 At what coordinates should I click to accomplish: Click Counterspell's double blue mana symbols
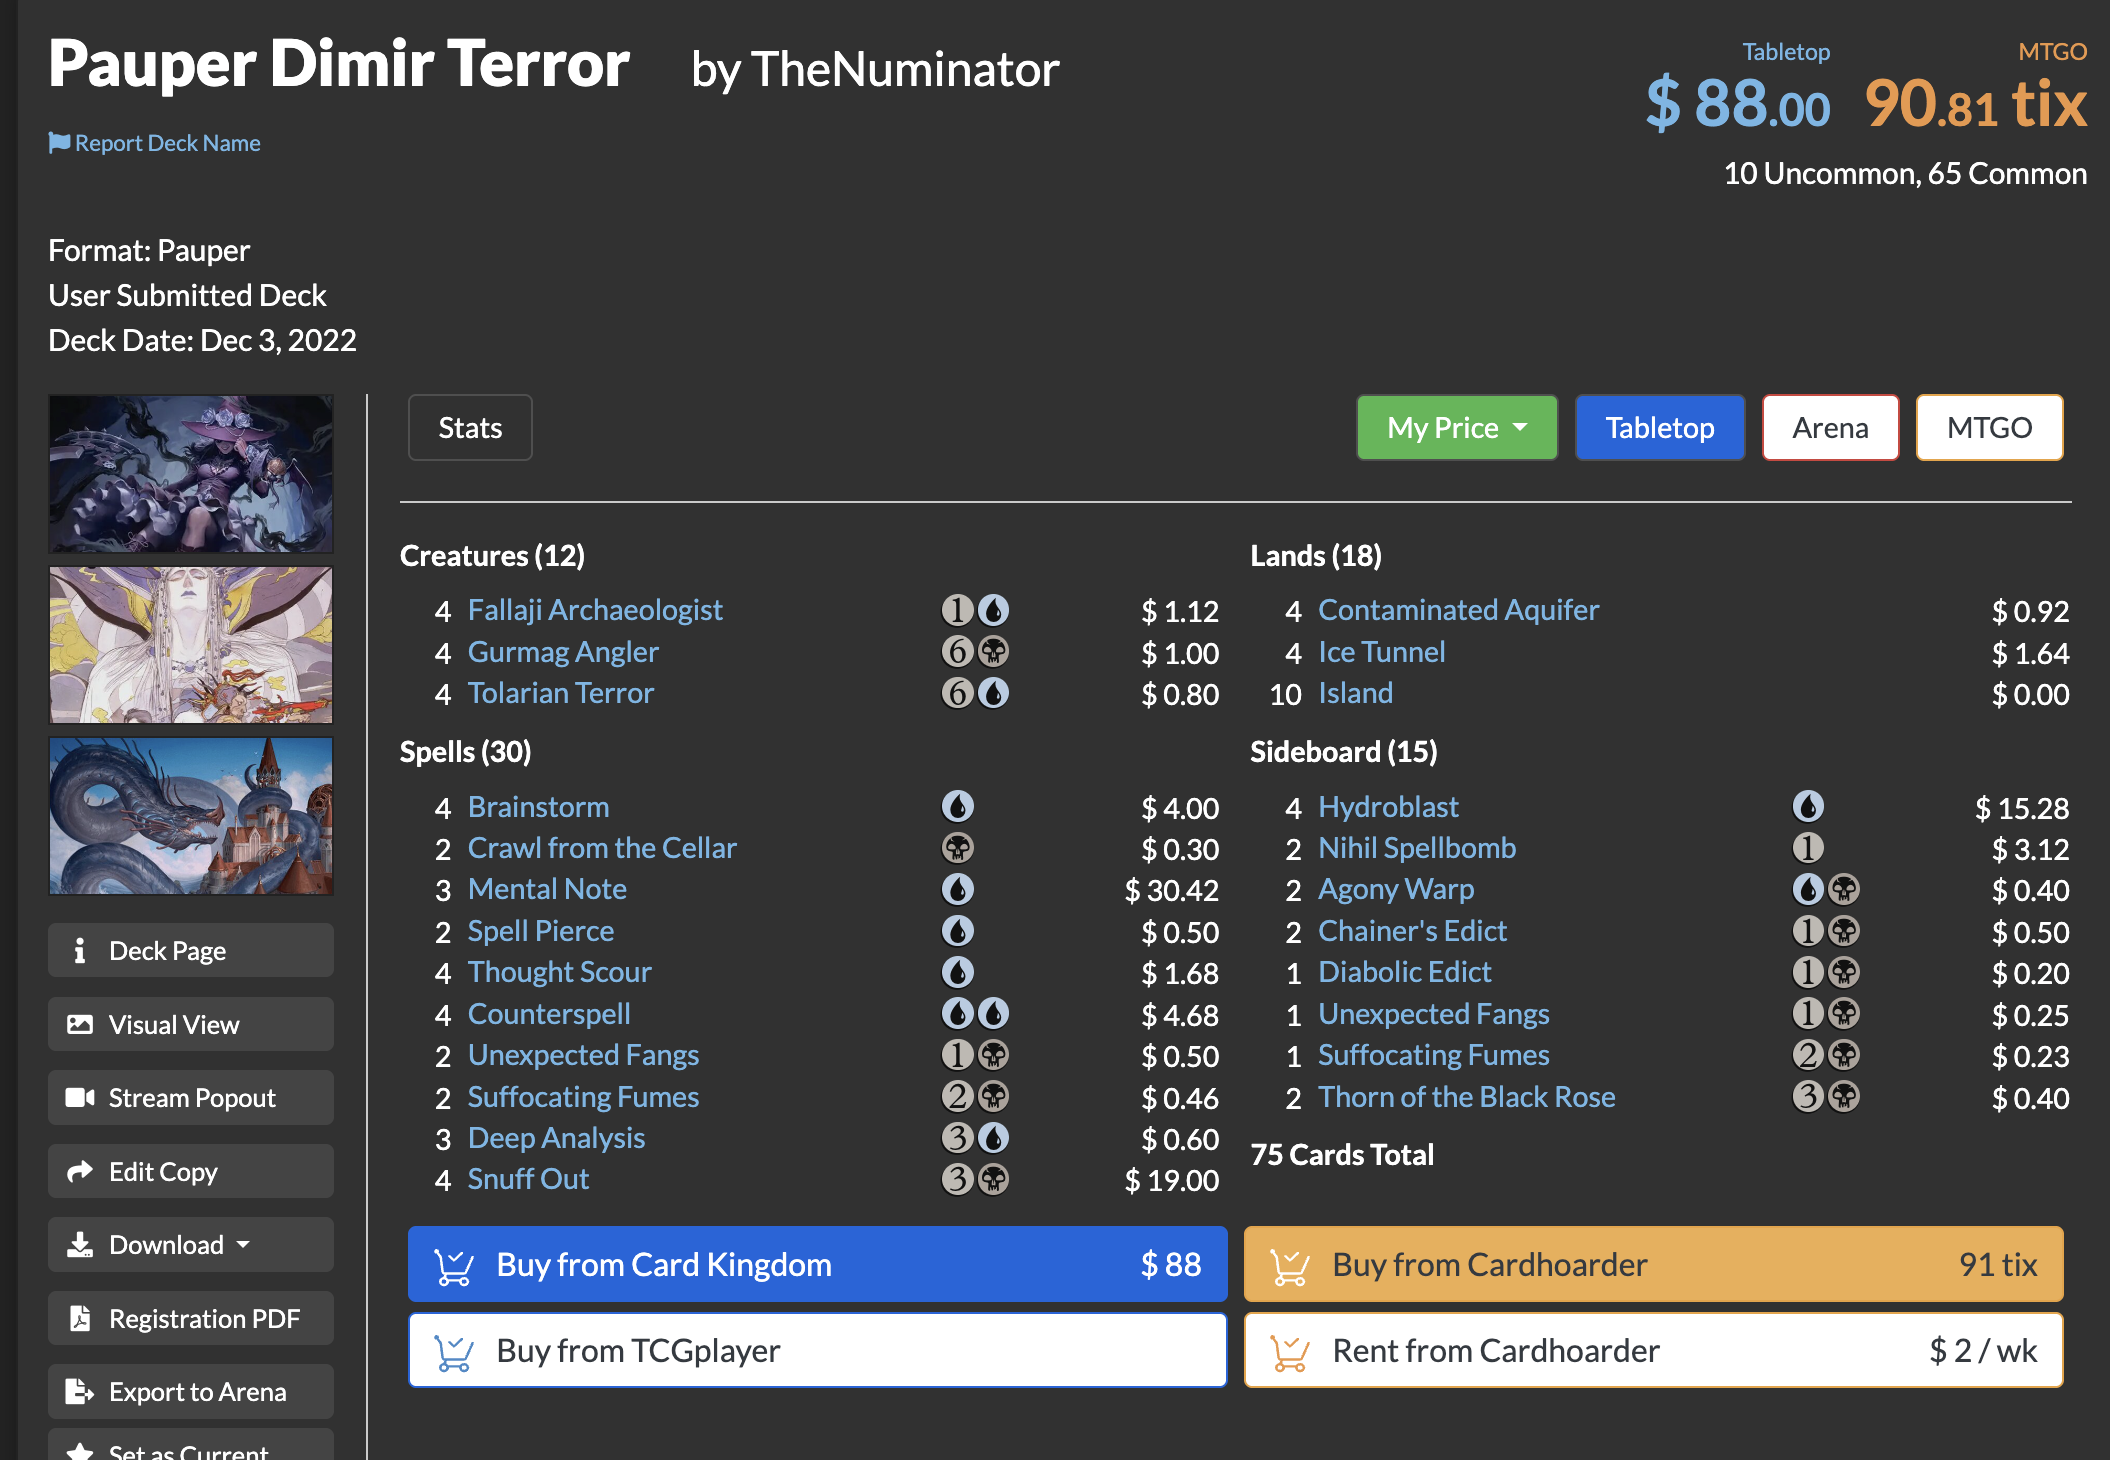tap(975, 1014)
